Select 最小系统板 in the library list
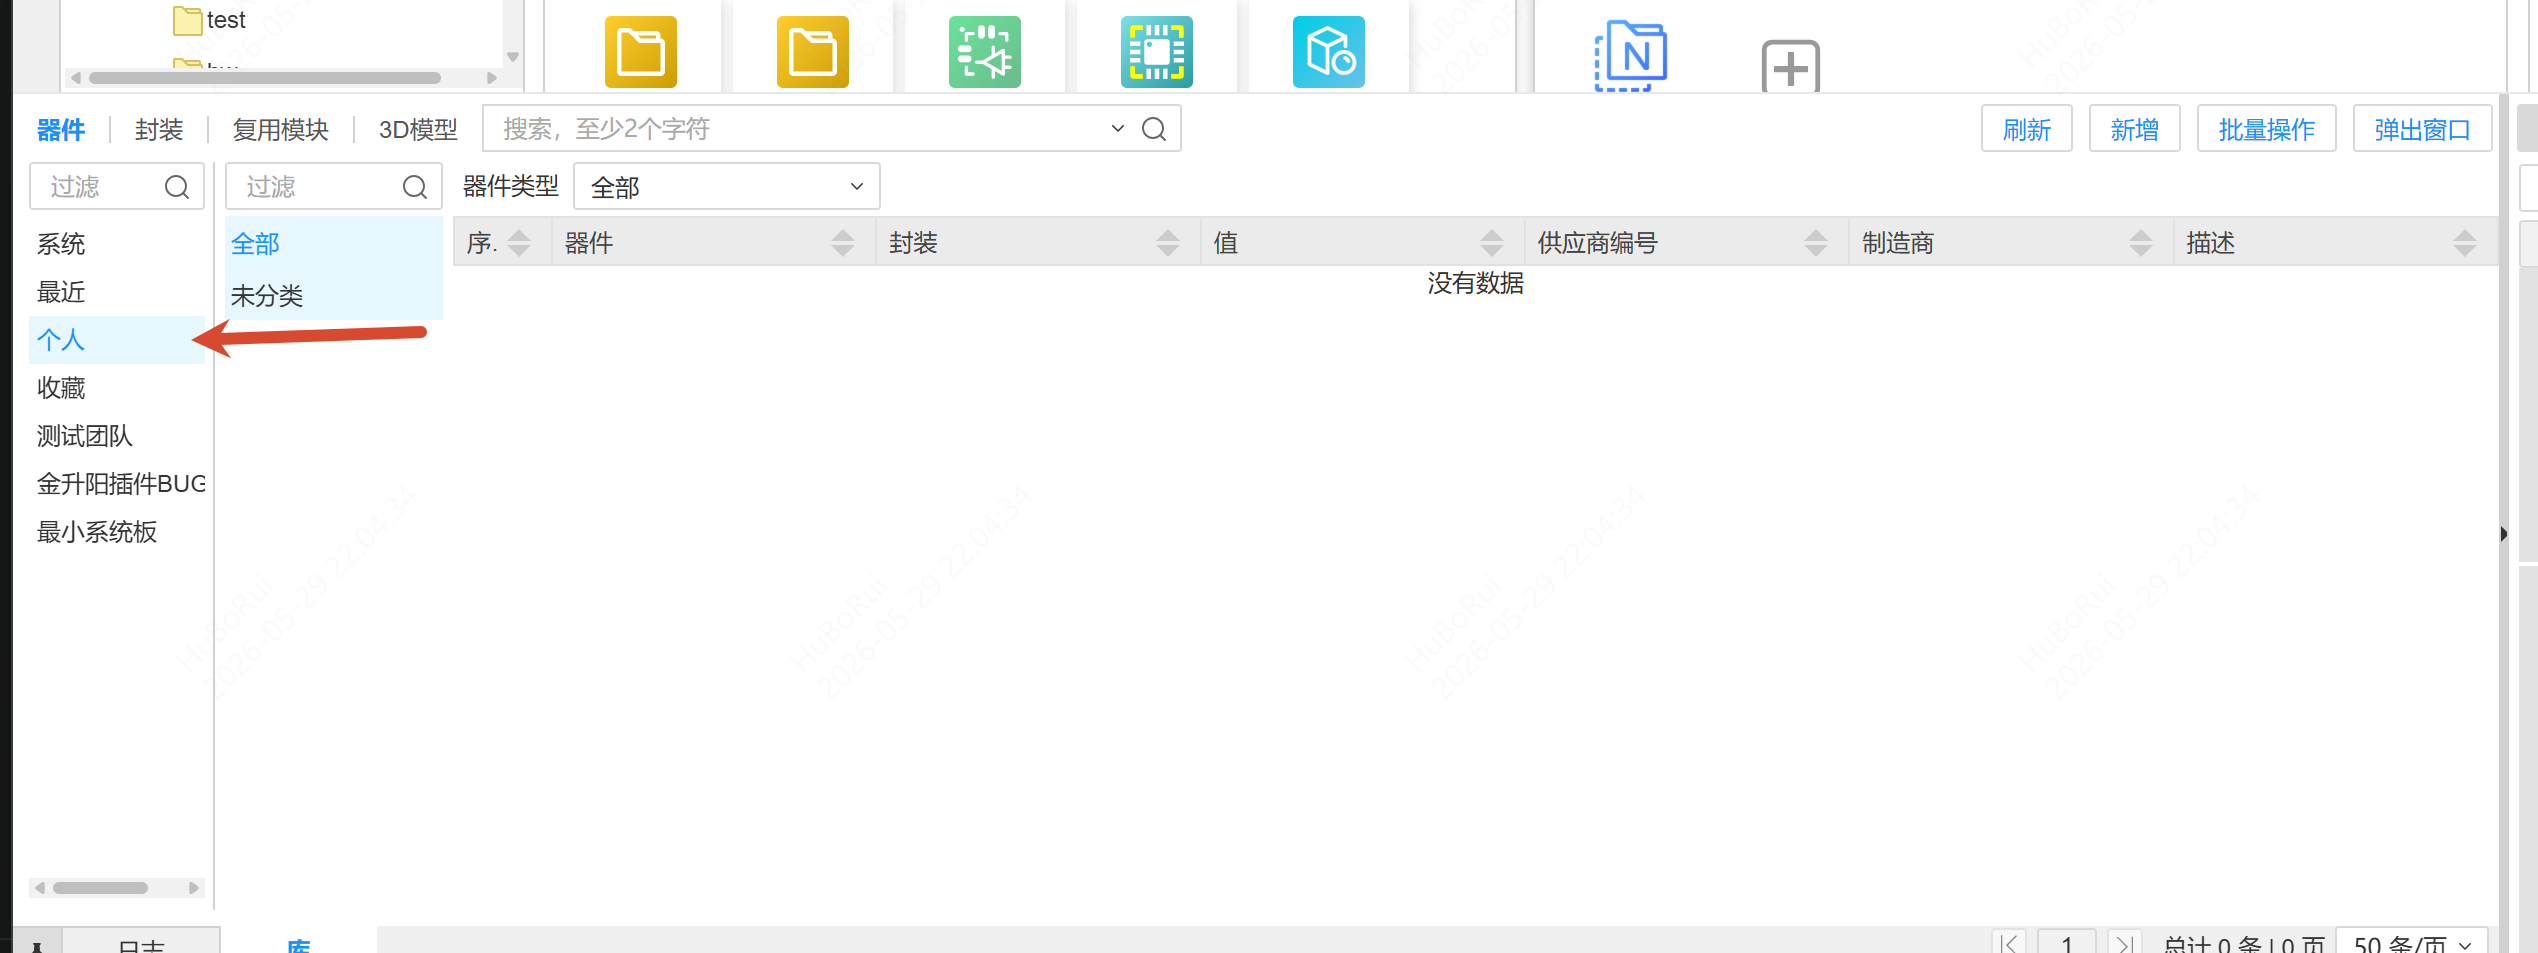The width and height of the screenshot is (2538, 953). pos(118,532)
